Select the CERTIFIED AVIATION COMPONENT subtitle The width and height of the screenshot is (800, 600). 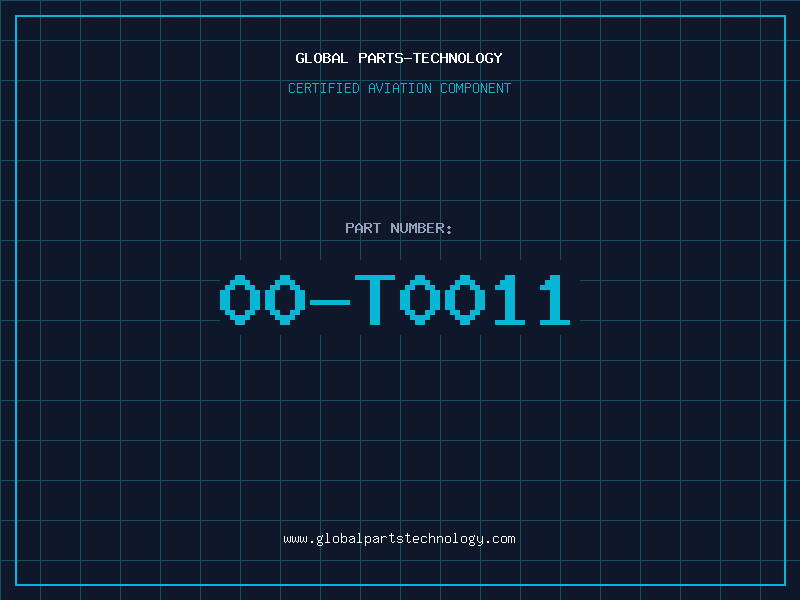point(399,88)
